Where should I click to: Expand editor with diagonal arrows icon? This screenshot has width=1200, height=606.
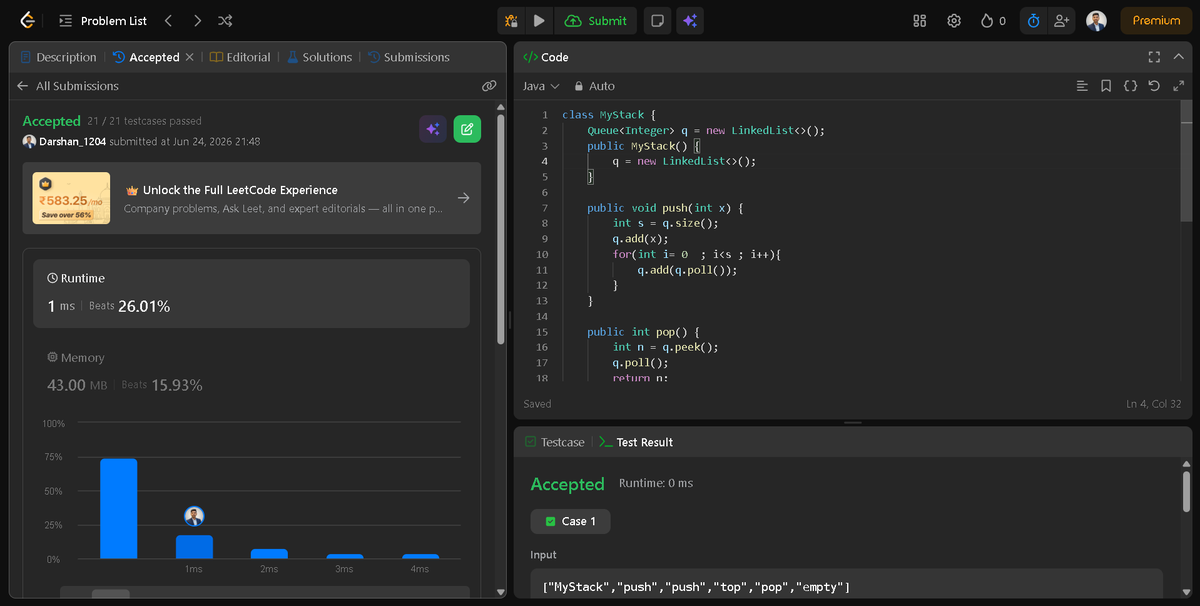pos(1178,86)
